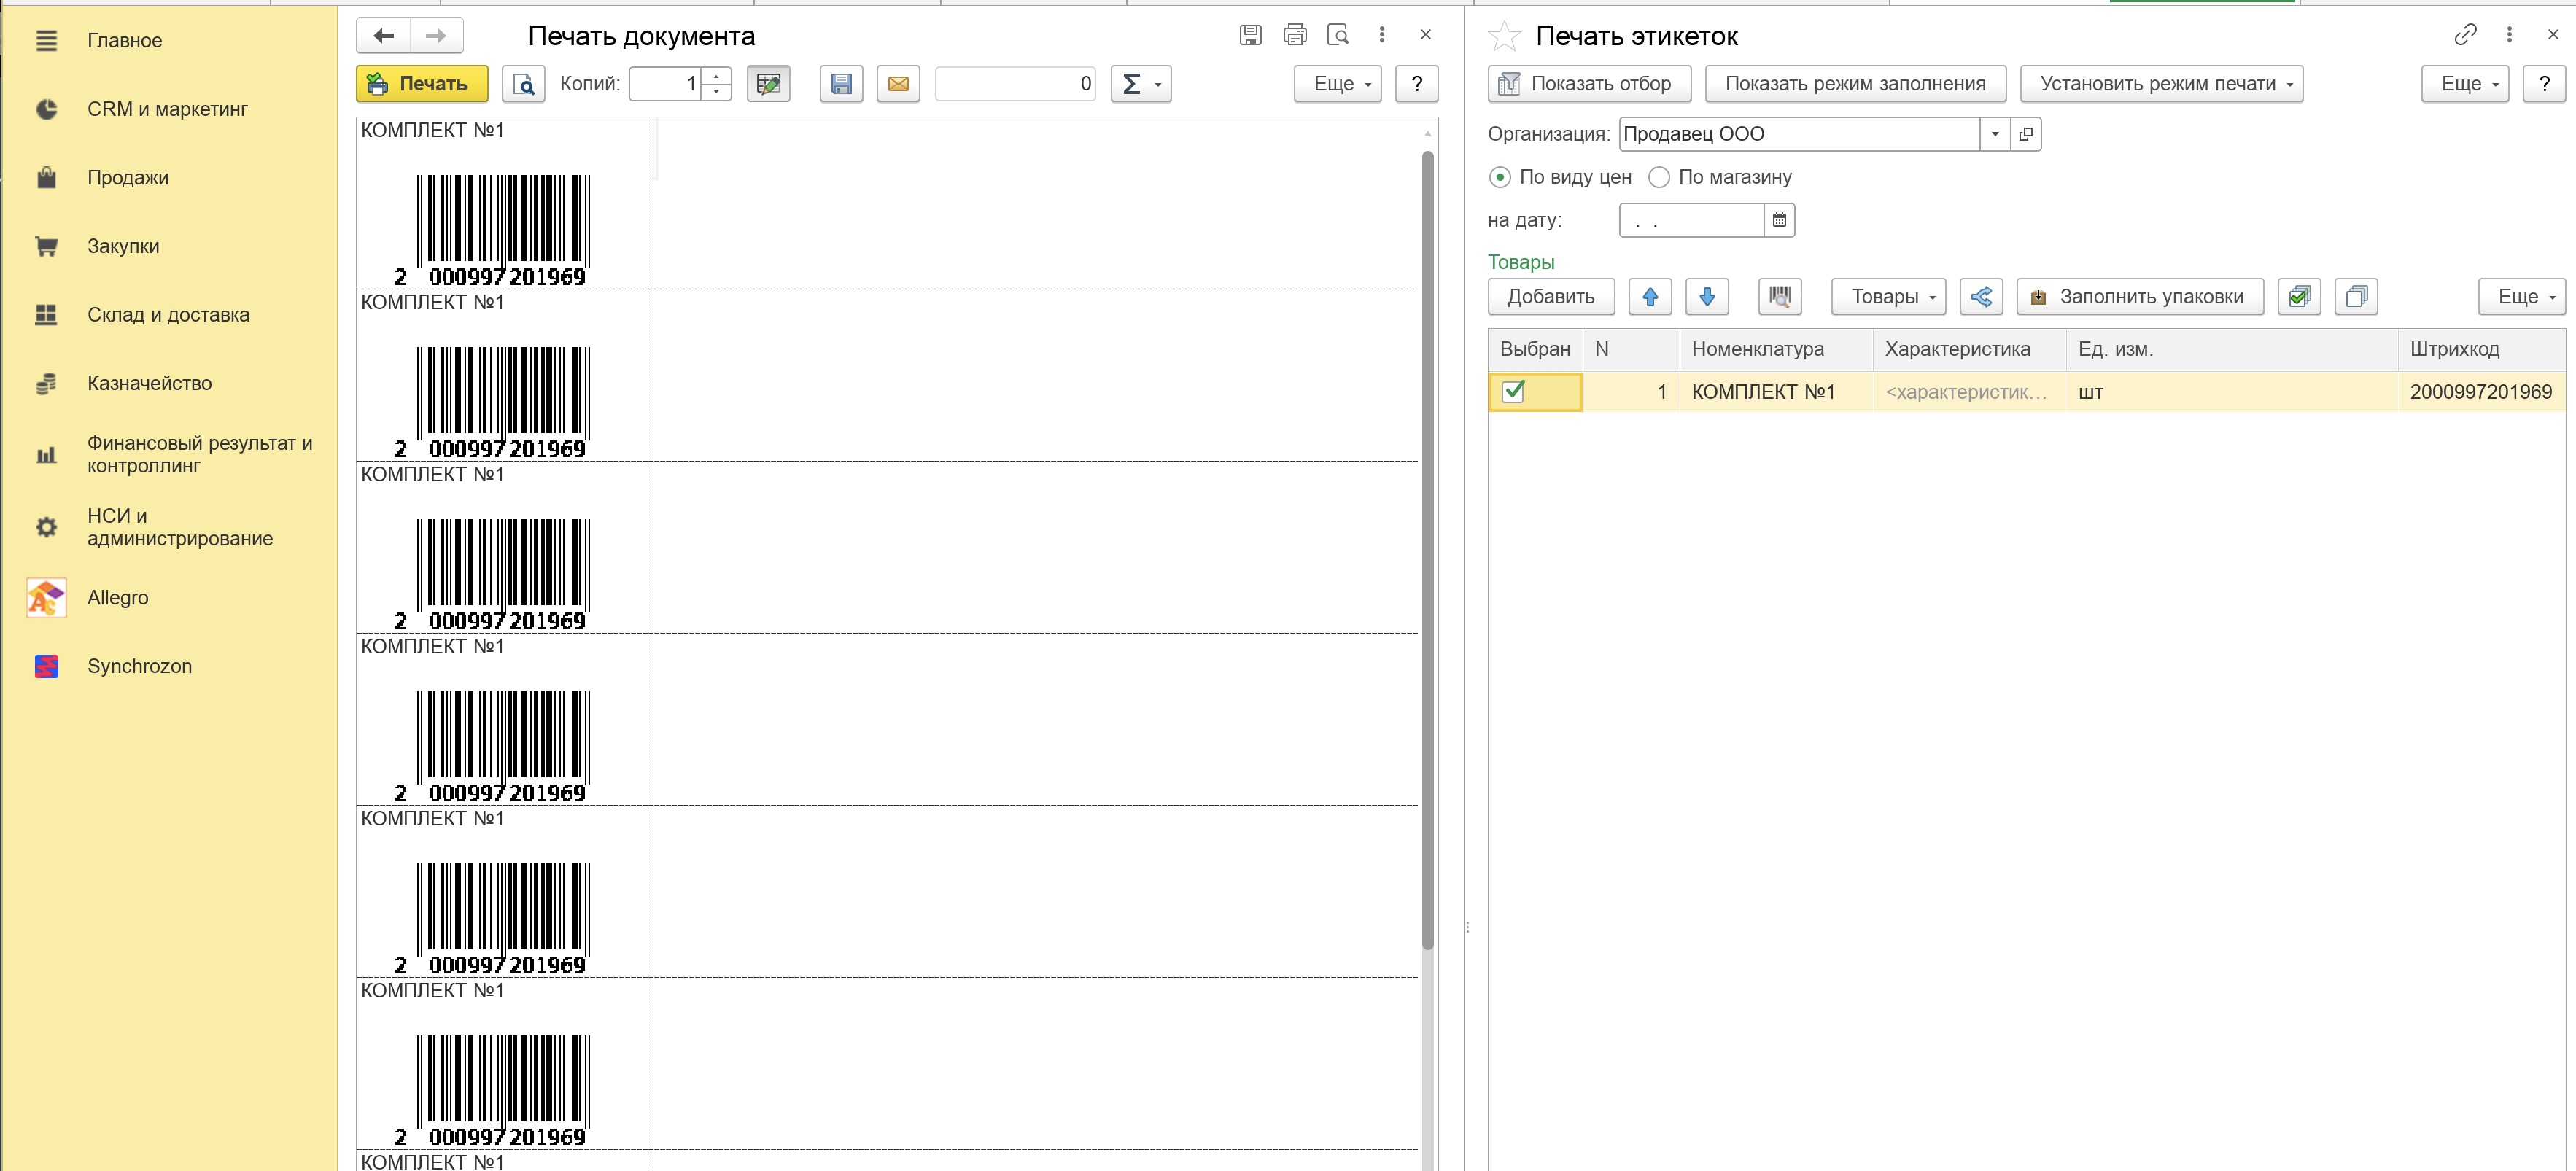
Task: Click the barcode search icon
Action: [x=1780, y=297]
